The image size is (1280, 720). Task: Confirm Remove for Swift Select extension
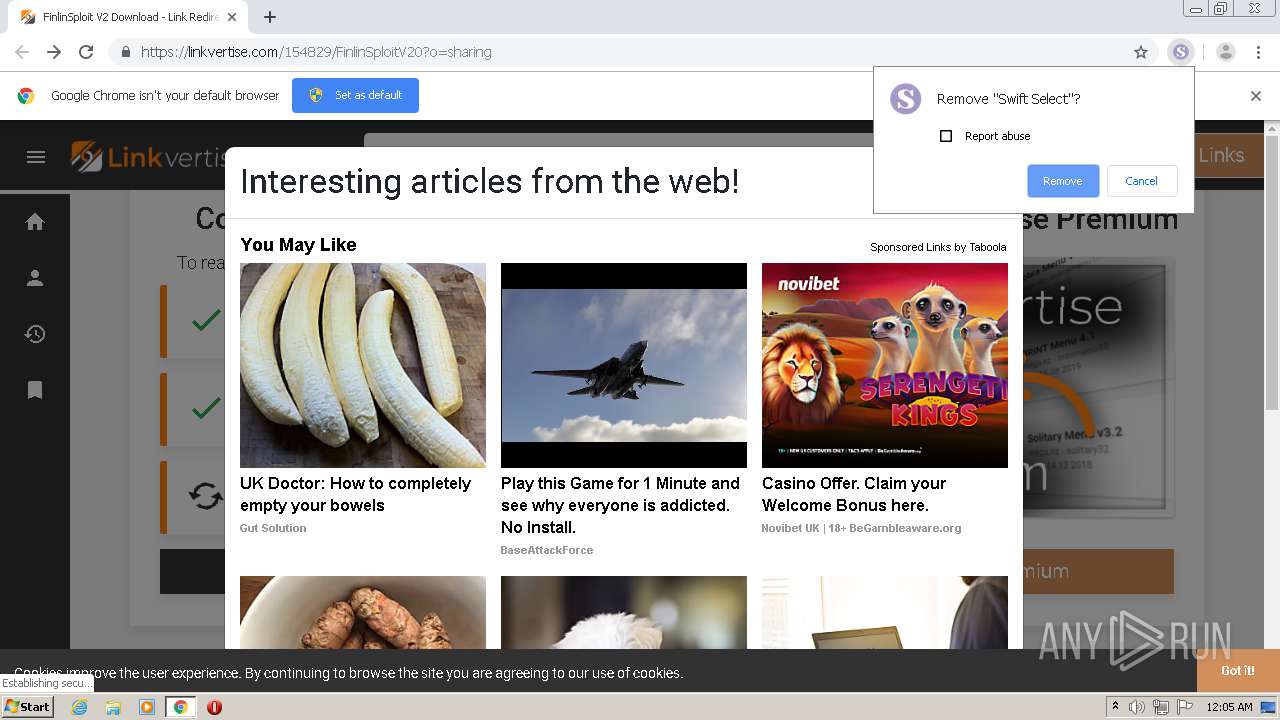(1063, 181)
